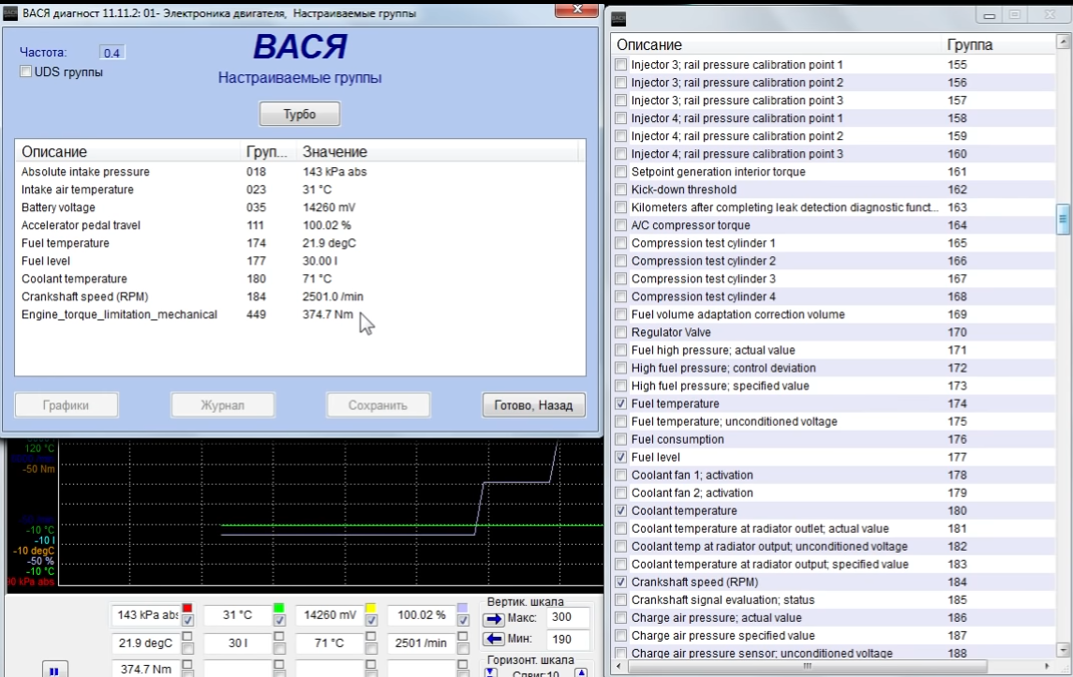Select the Battery voltage row in the measurements table
This screenshot has width=1073, height=677.
coord(58,208)
